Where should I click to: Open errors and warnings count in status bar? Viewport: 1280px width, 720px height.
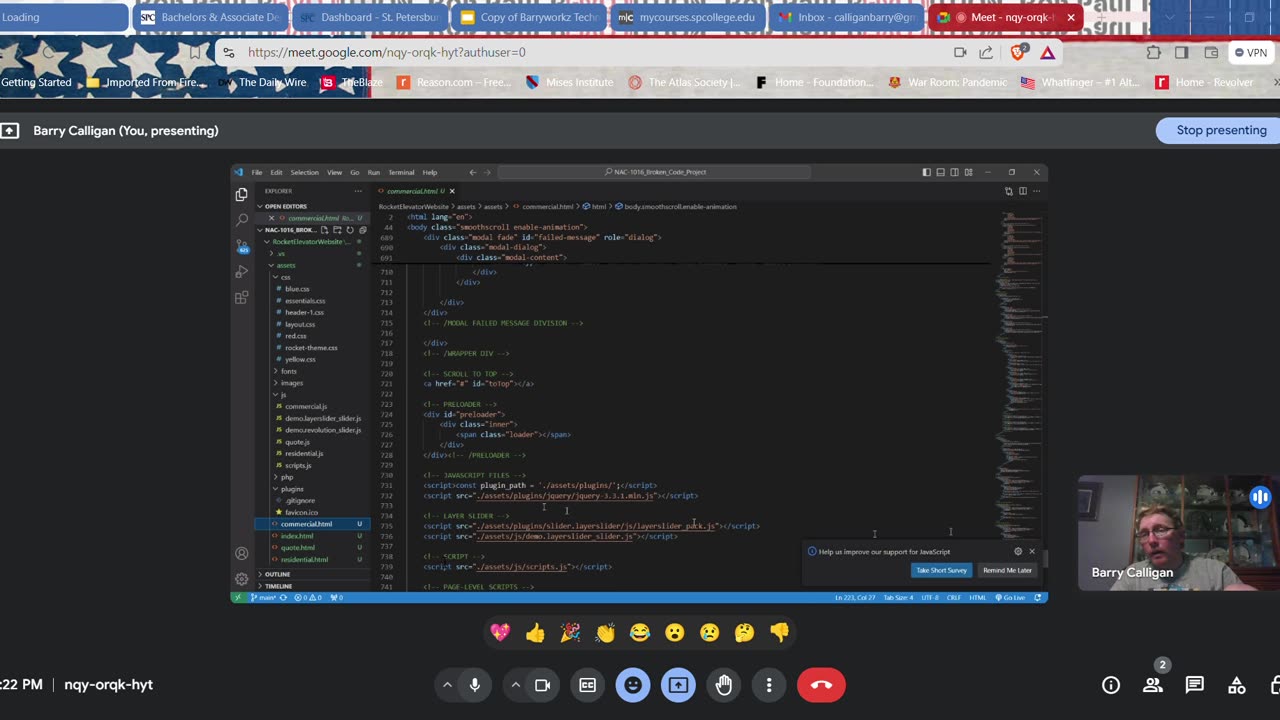[308, 597]
